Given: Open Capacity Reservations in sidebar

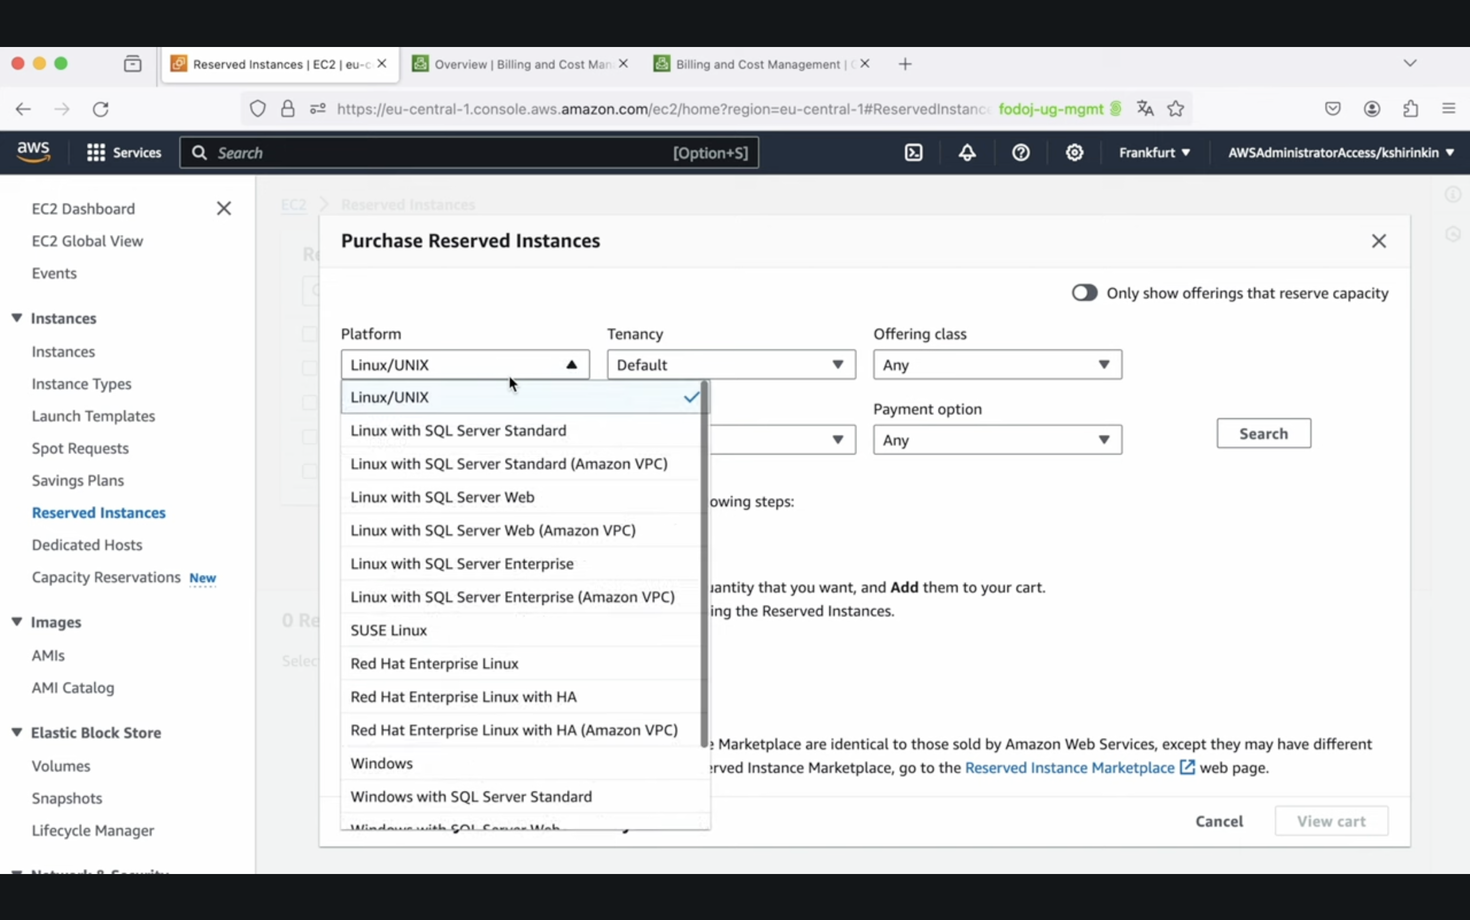Looking at the screenshot, I should pos(106,577).
